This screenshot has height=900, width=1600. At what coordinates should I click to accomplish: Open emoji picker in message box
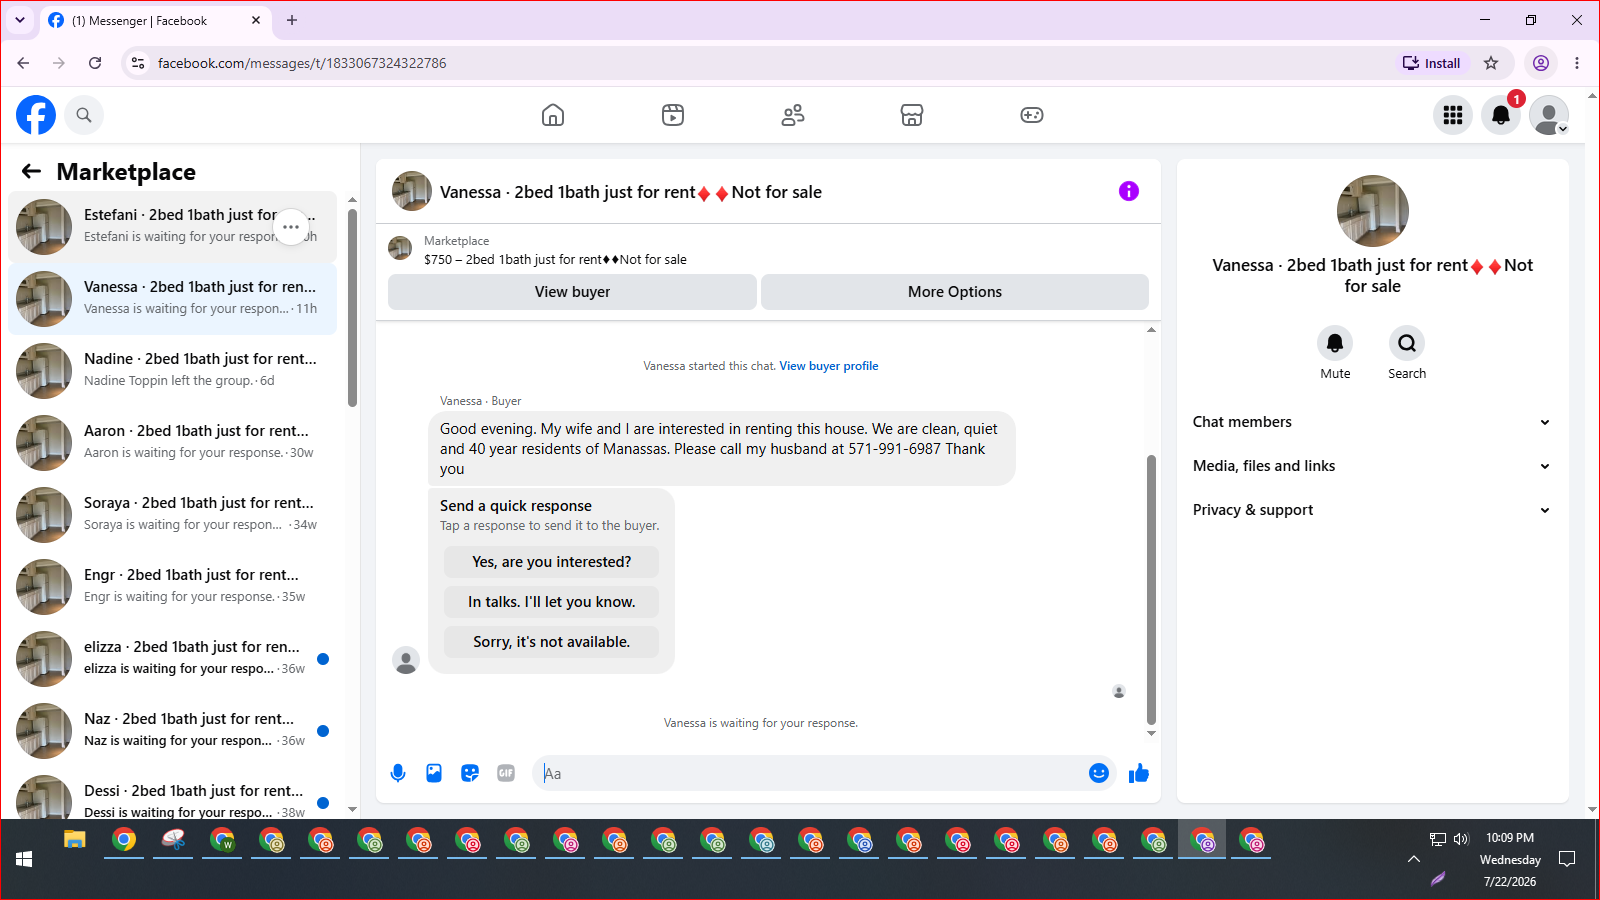click(1099, 773)
